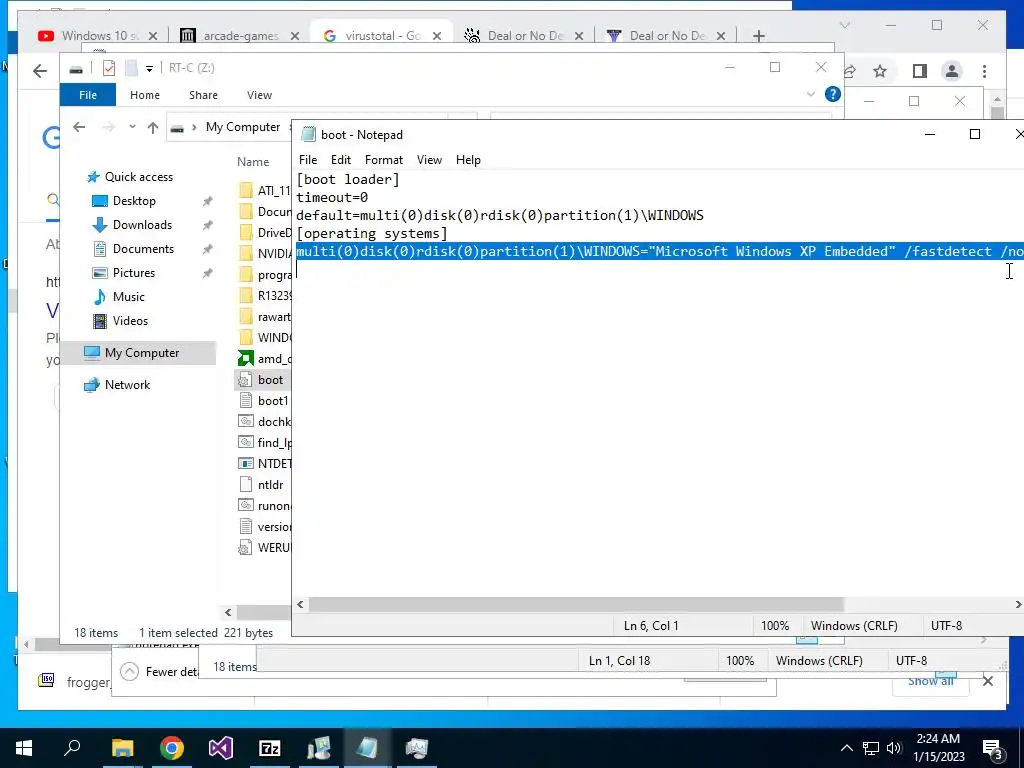Open the File tab in File Explorer
This screenshot has width=1024, height=768.
(x=88, y=95)
